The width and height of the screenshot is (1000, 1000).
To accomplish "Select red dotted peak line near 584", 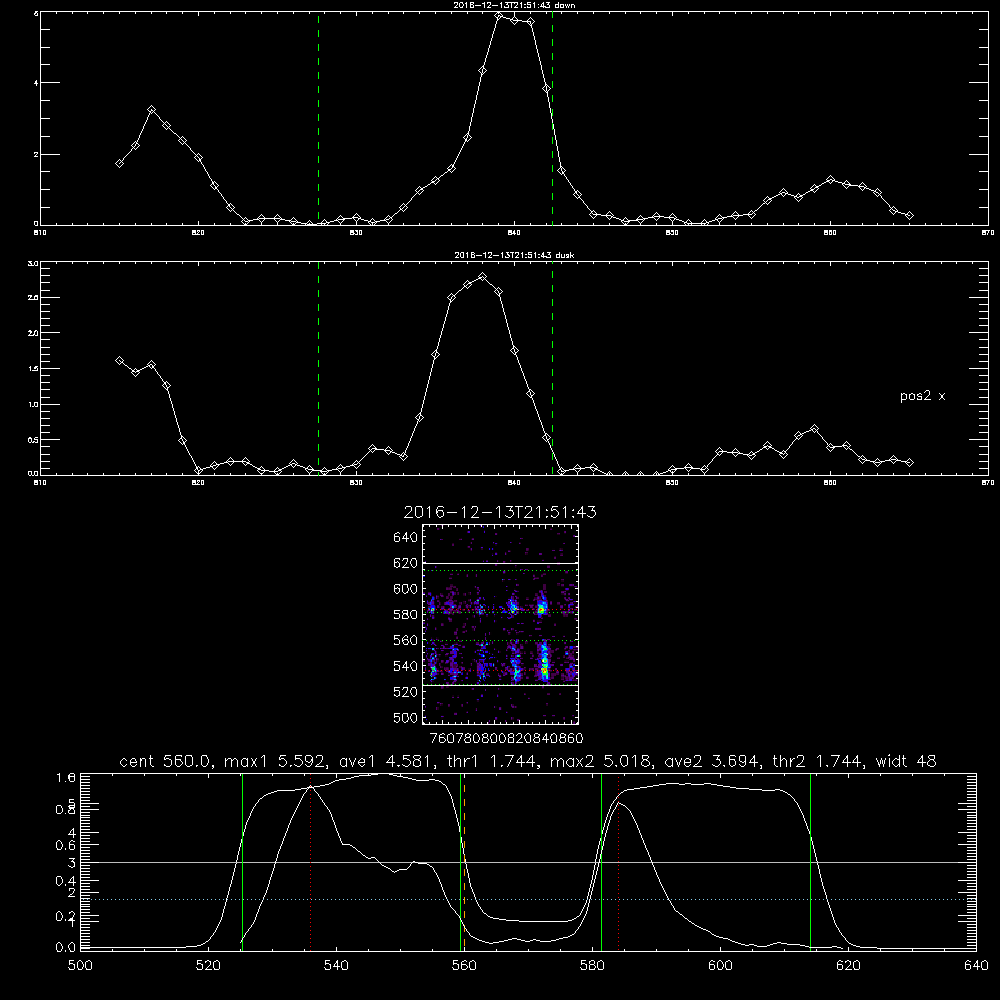I will tap(619, 861).
